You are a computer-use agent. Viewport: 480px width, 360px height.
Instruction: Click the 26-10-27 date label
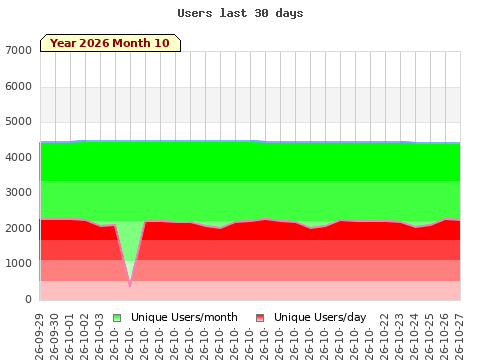coord(459,337)
